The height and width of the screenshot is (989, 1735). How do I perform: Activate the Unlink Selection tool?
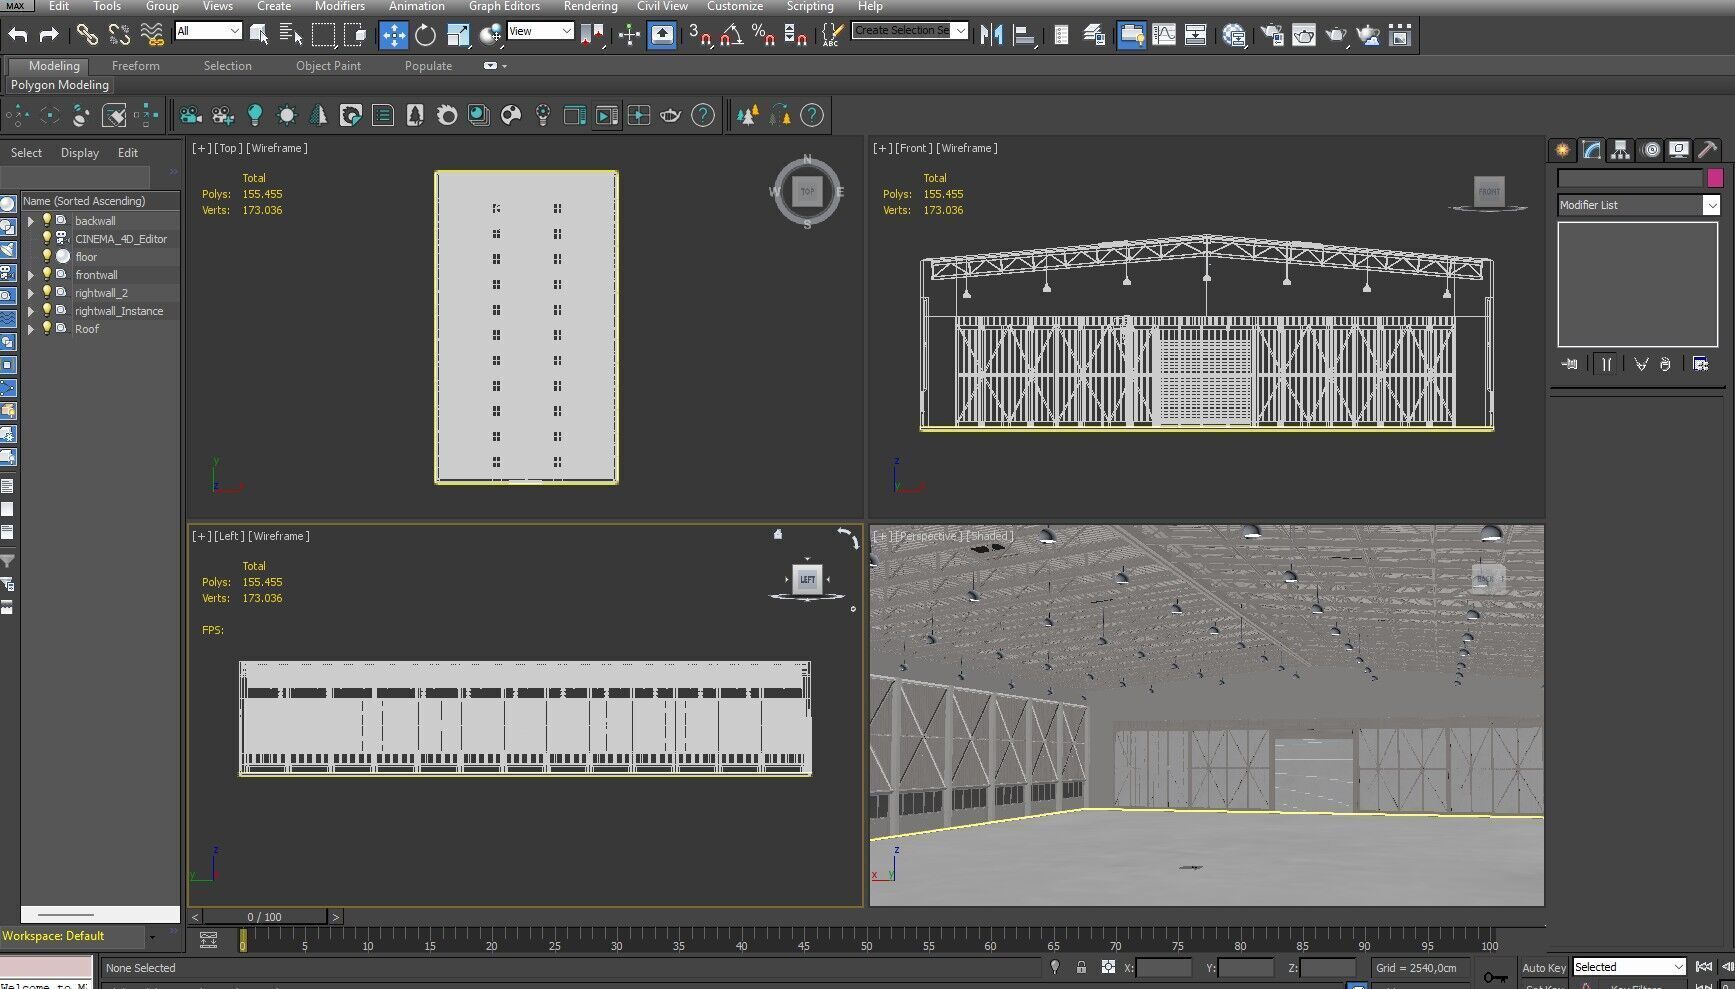point(119,35)
